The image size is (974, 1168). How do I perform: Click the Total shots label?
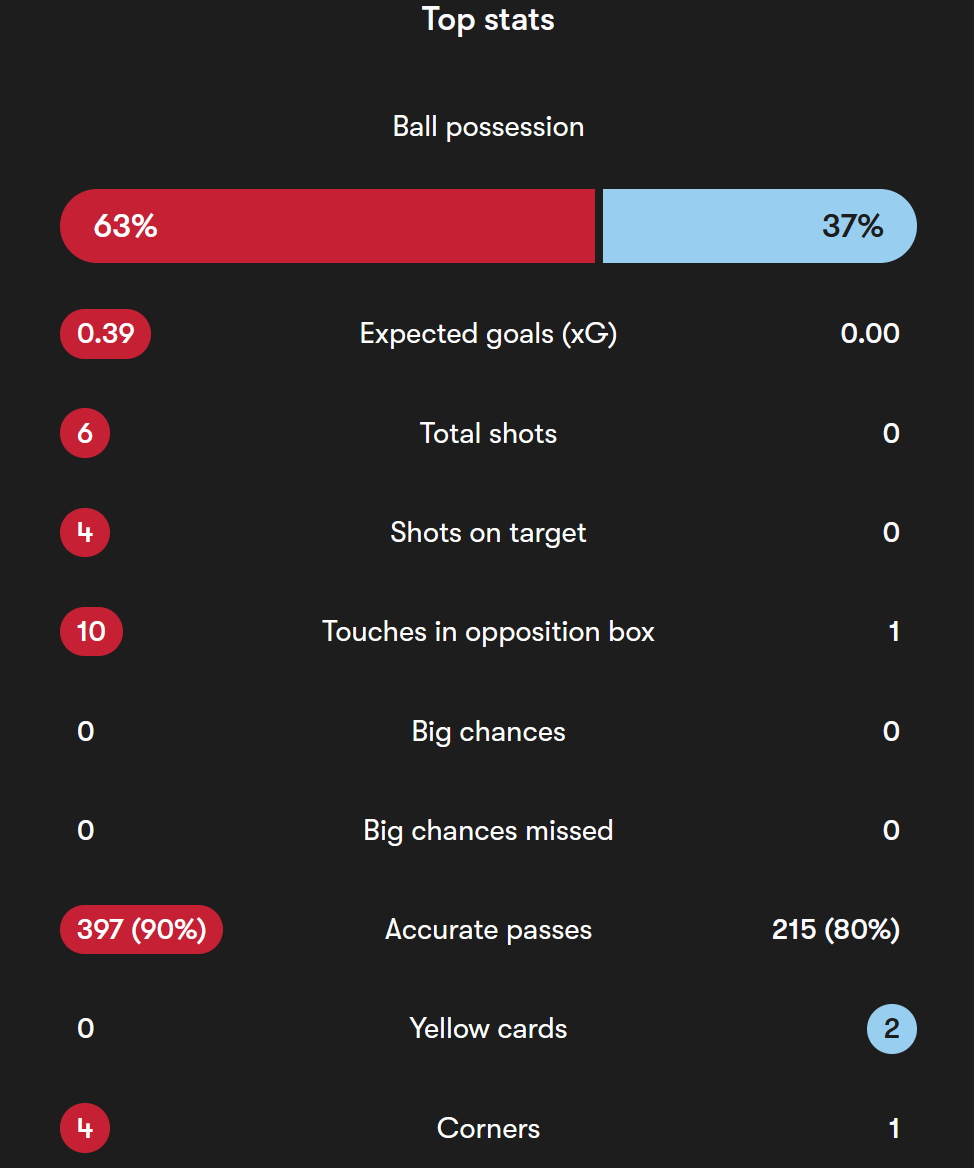pyautogui.click(x=488, y=433)
